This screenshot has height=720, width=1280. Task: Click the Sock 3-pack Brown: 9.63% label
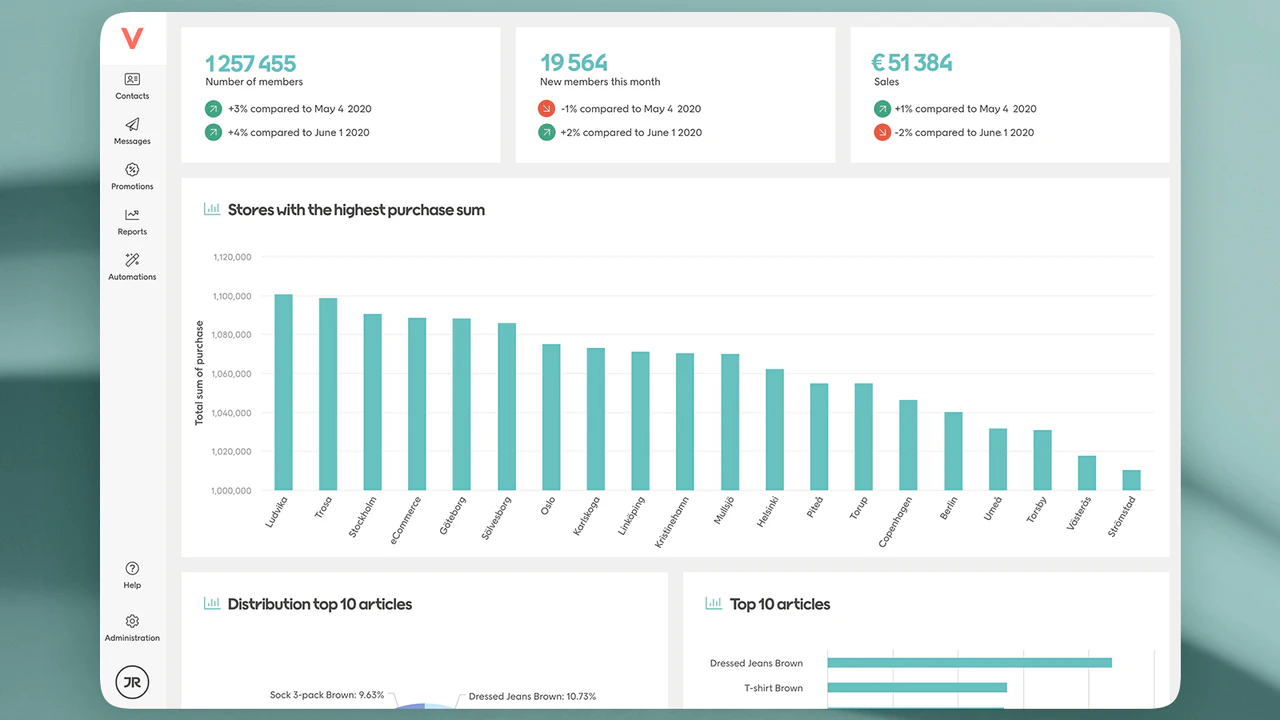pos(327,695)
